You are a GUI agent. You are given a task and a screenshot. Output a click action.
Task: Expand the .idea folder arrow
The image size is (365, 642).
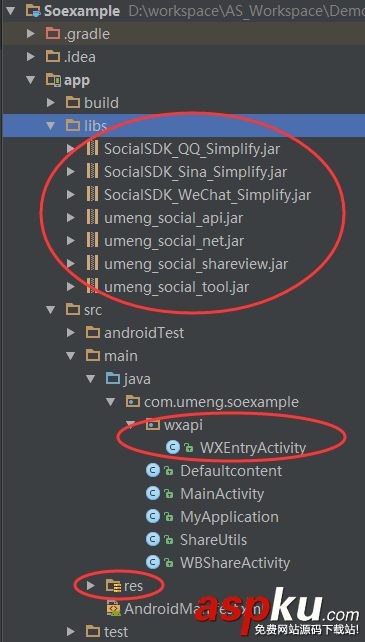tap(31, 57)
